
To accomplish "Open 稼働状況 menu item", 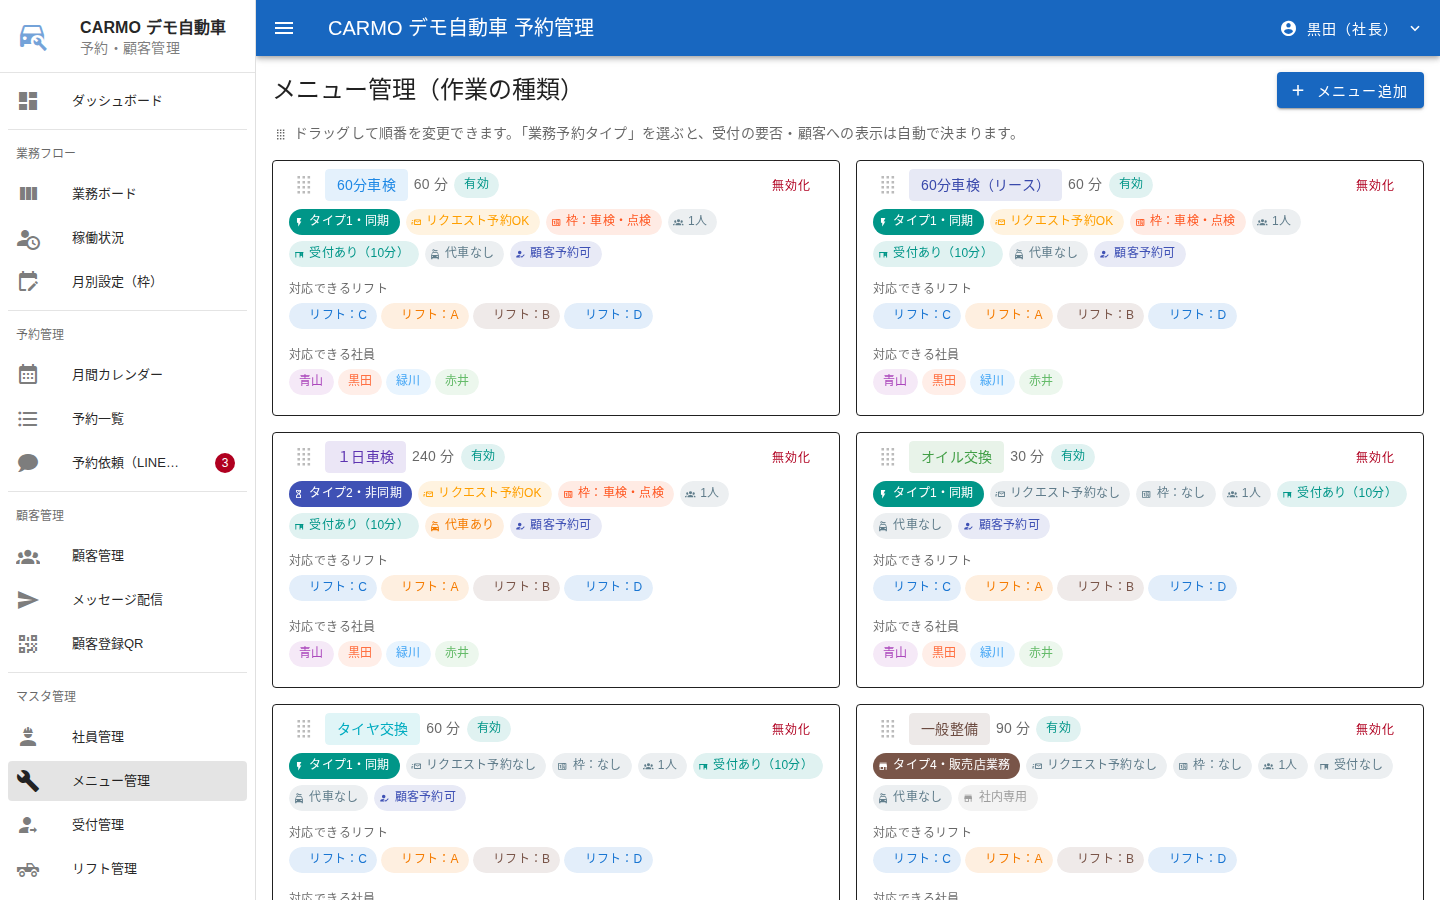I will (x=127, y=238).
